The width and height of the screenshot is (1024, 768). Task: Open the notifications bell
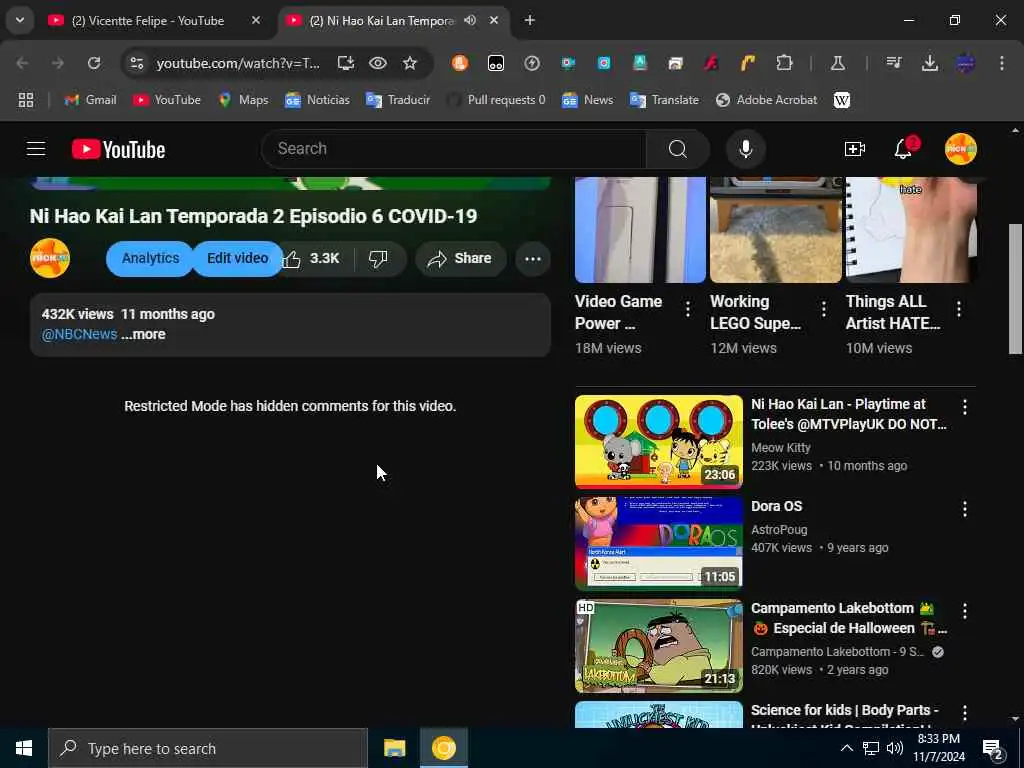(903, 149)
